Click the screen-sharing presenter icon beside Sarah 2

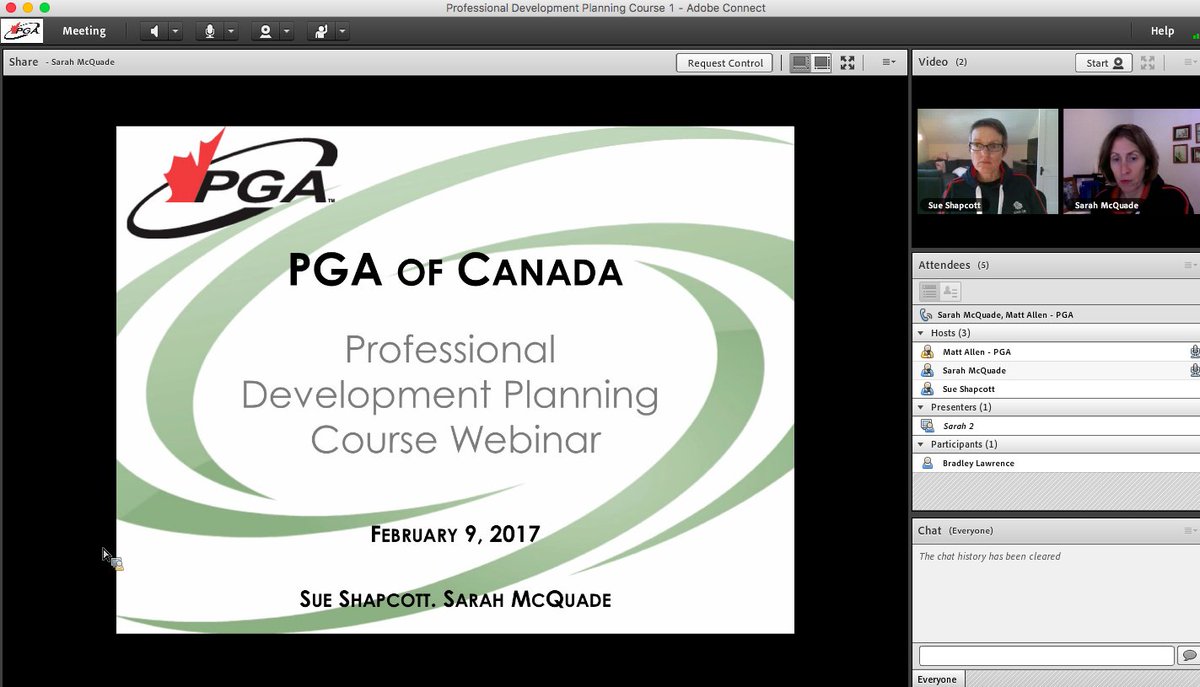coord(927,426)
